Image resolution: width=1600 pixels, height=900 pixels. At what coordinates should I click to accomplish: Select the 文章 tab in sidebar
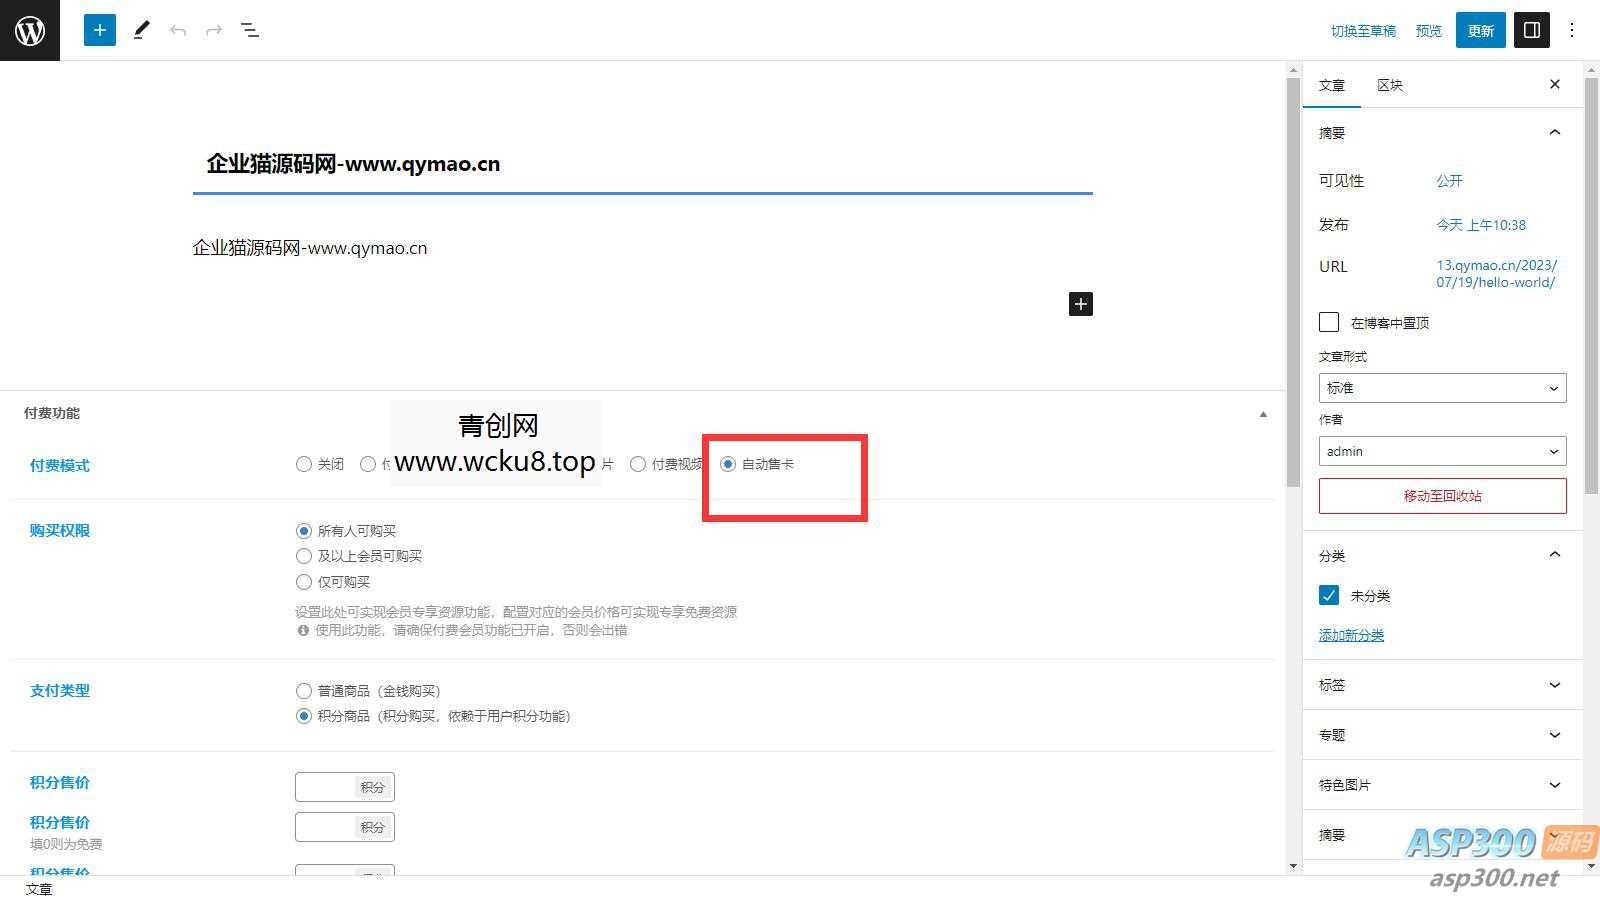[1332, 85]
